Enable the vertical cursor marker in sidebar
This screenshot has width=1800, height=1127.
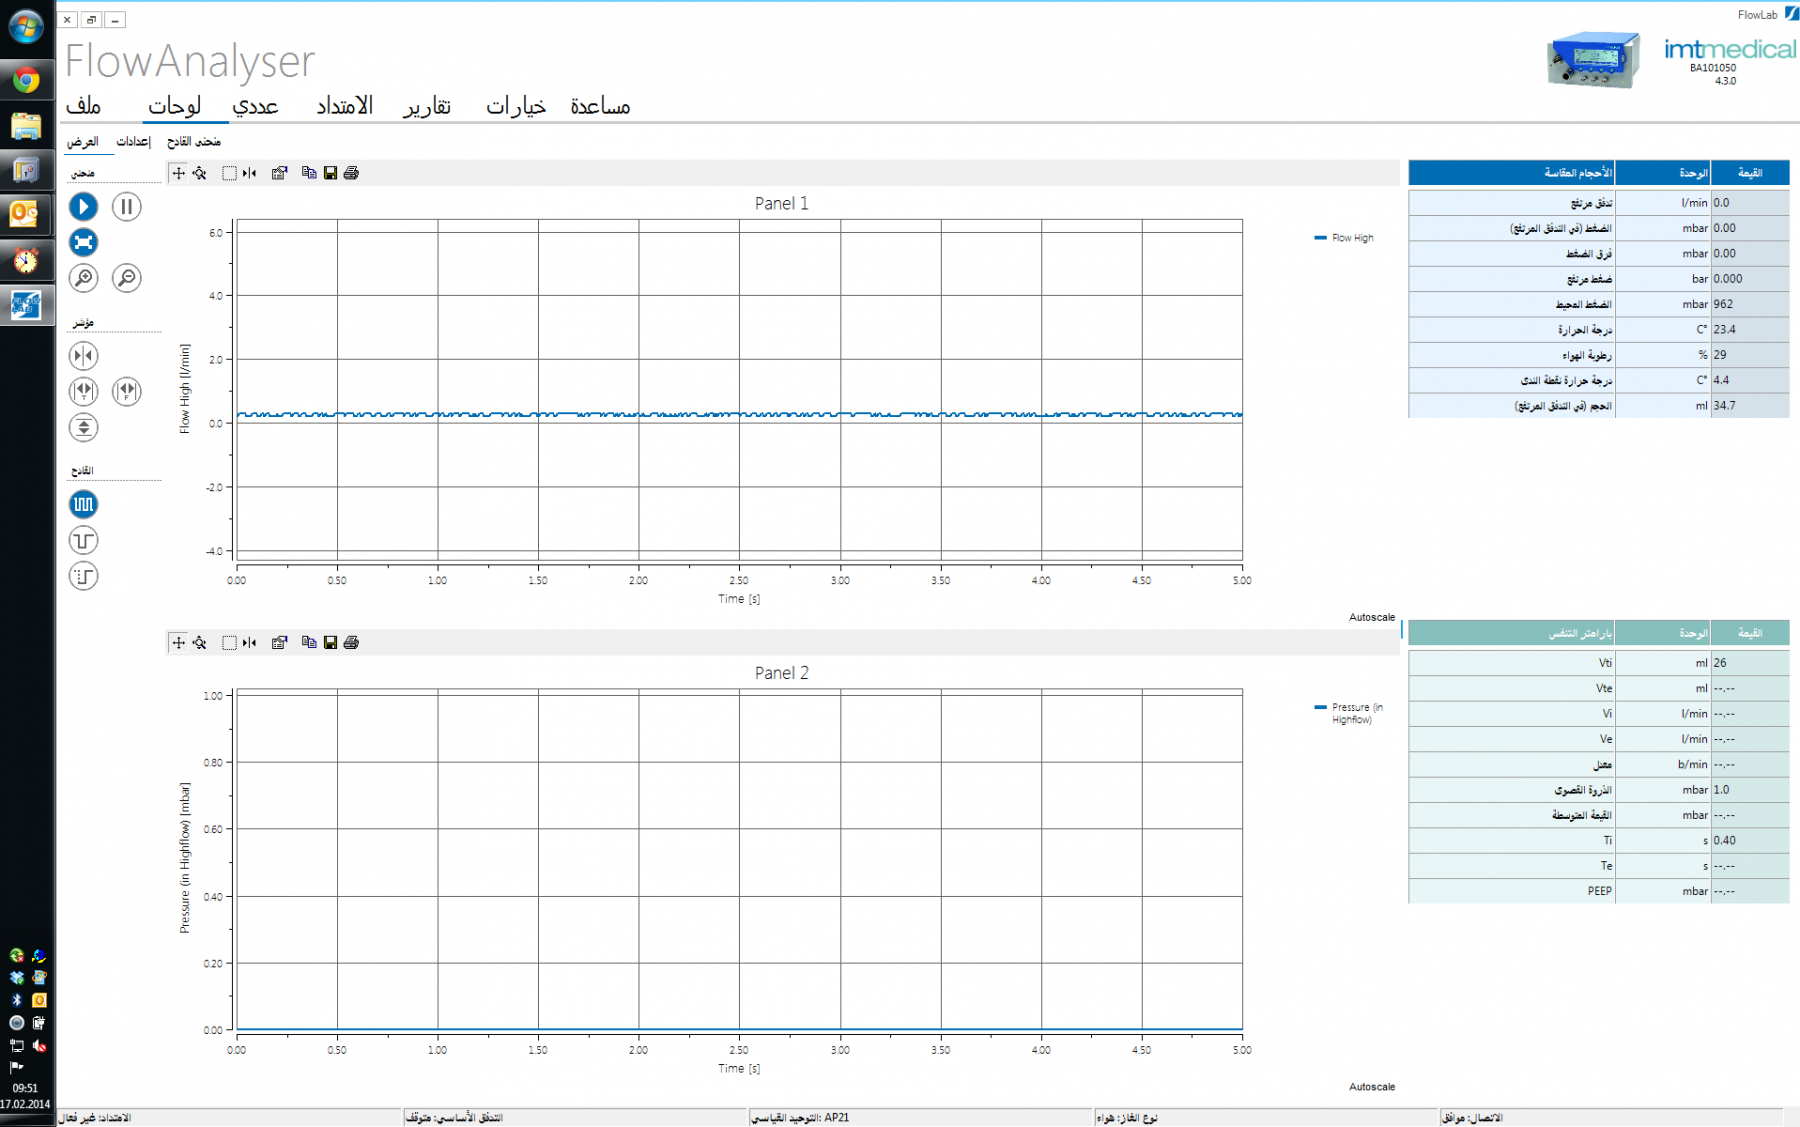83,355
